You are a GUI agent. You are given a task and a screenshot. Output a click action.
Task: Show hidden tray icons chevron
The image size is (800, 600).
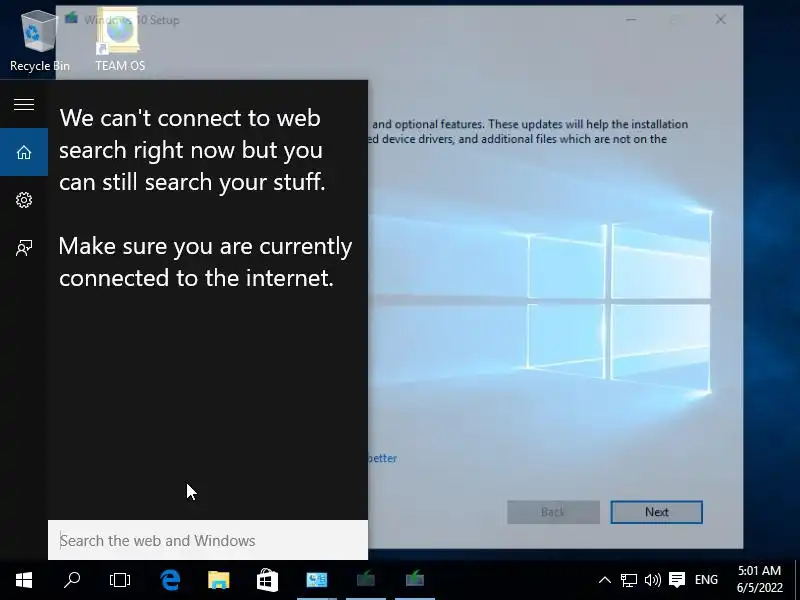605,580
